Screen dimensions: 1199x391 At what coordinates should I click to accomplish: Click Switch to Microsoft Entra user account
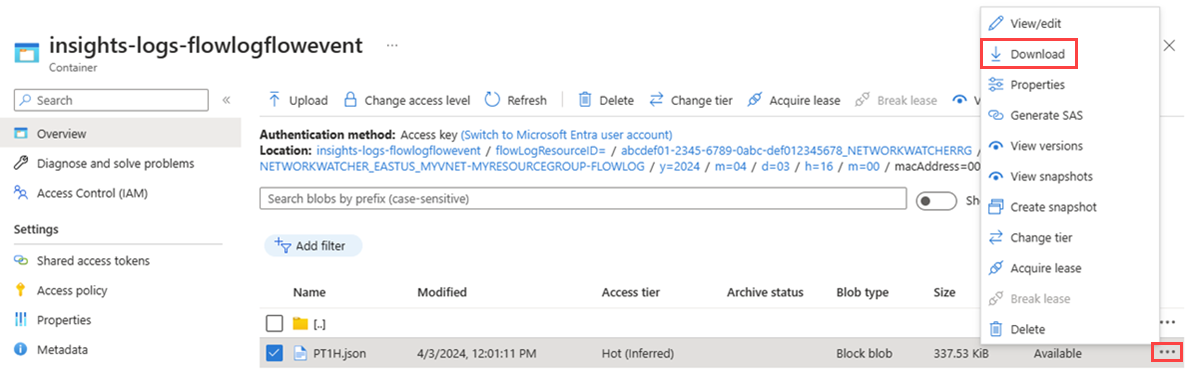(567, 134)
